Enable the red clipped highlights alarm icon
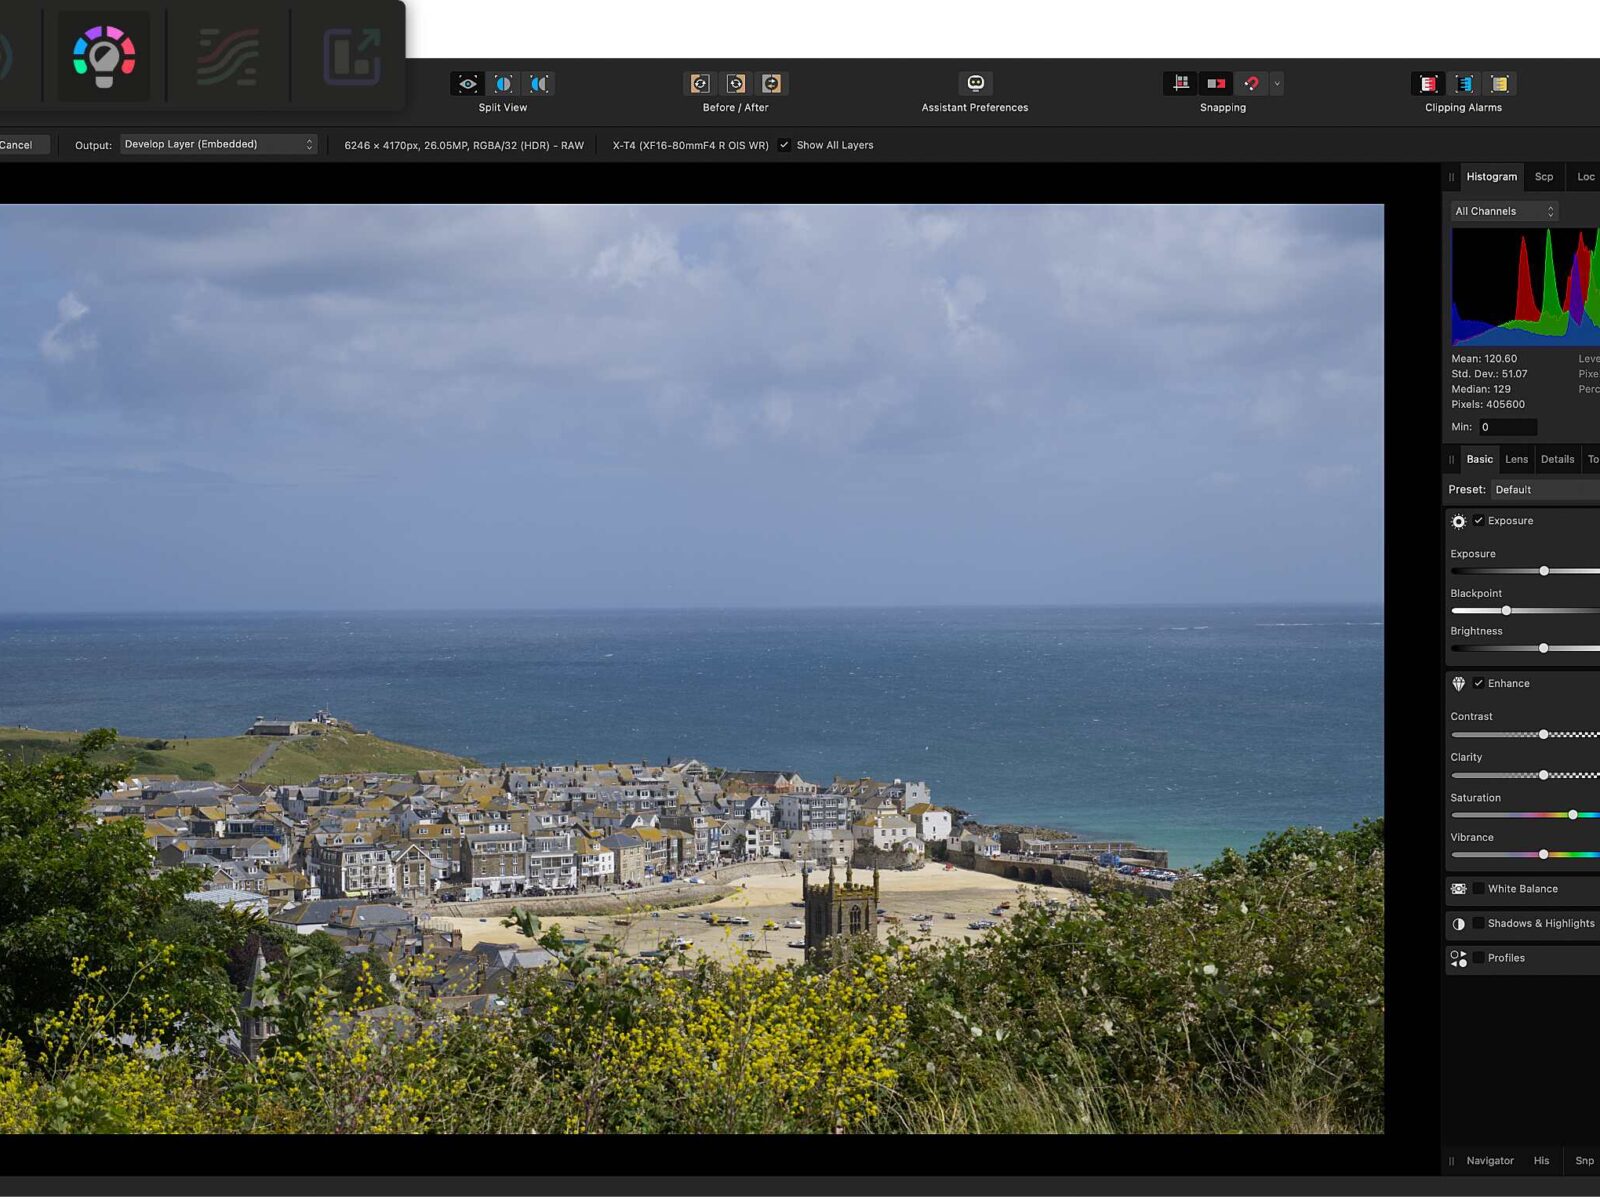This screenshot has height=1200, width=1600. [1428, 84]
